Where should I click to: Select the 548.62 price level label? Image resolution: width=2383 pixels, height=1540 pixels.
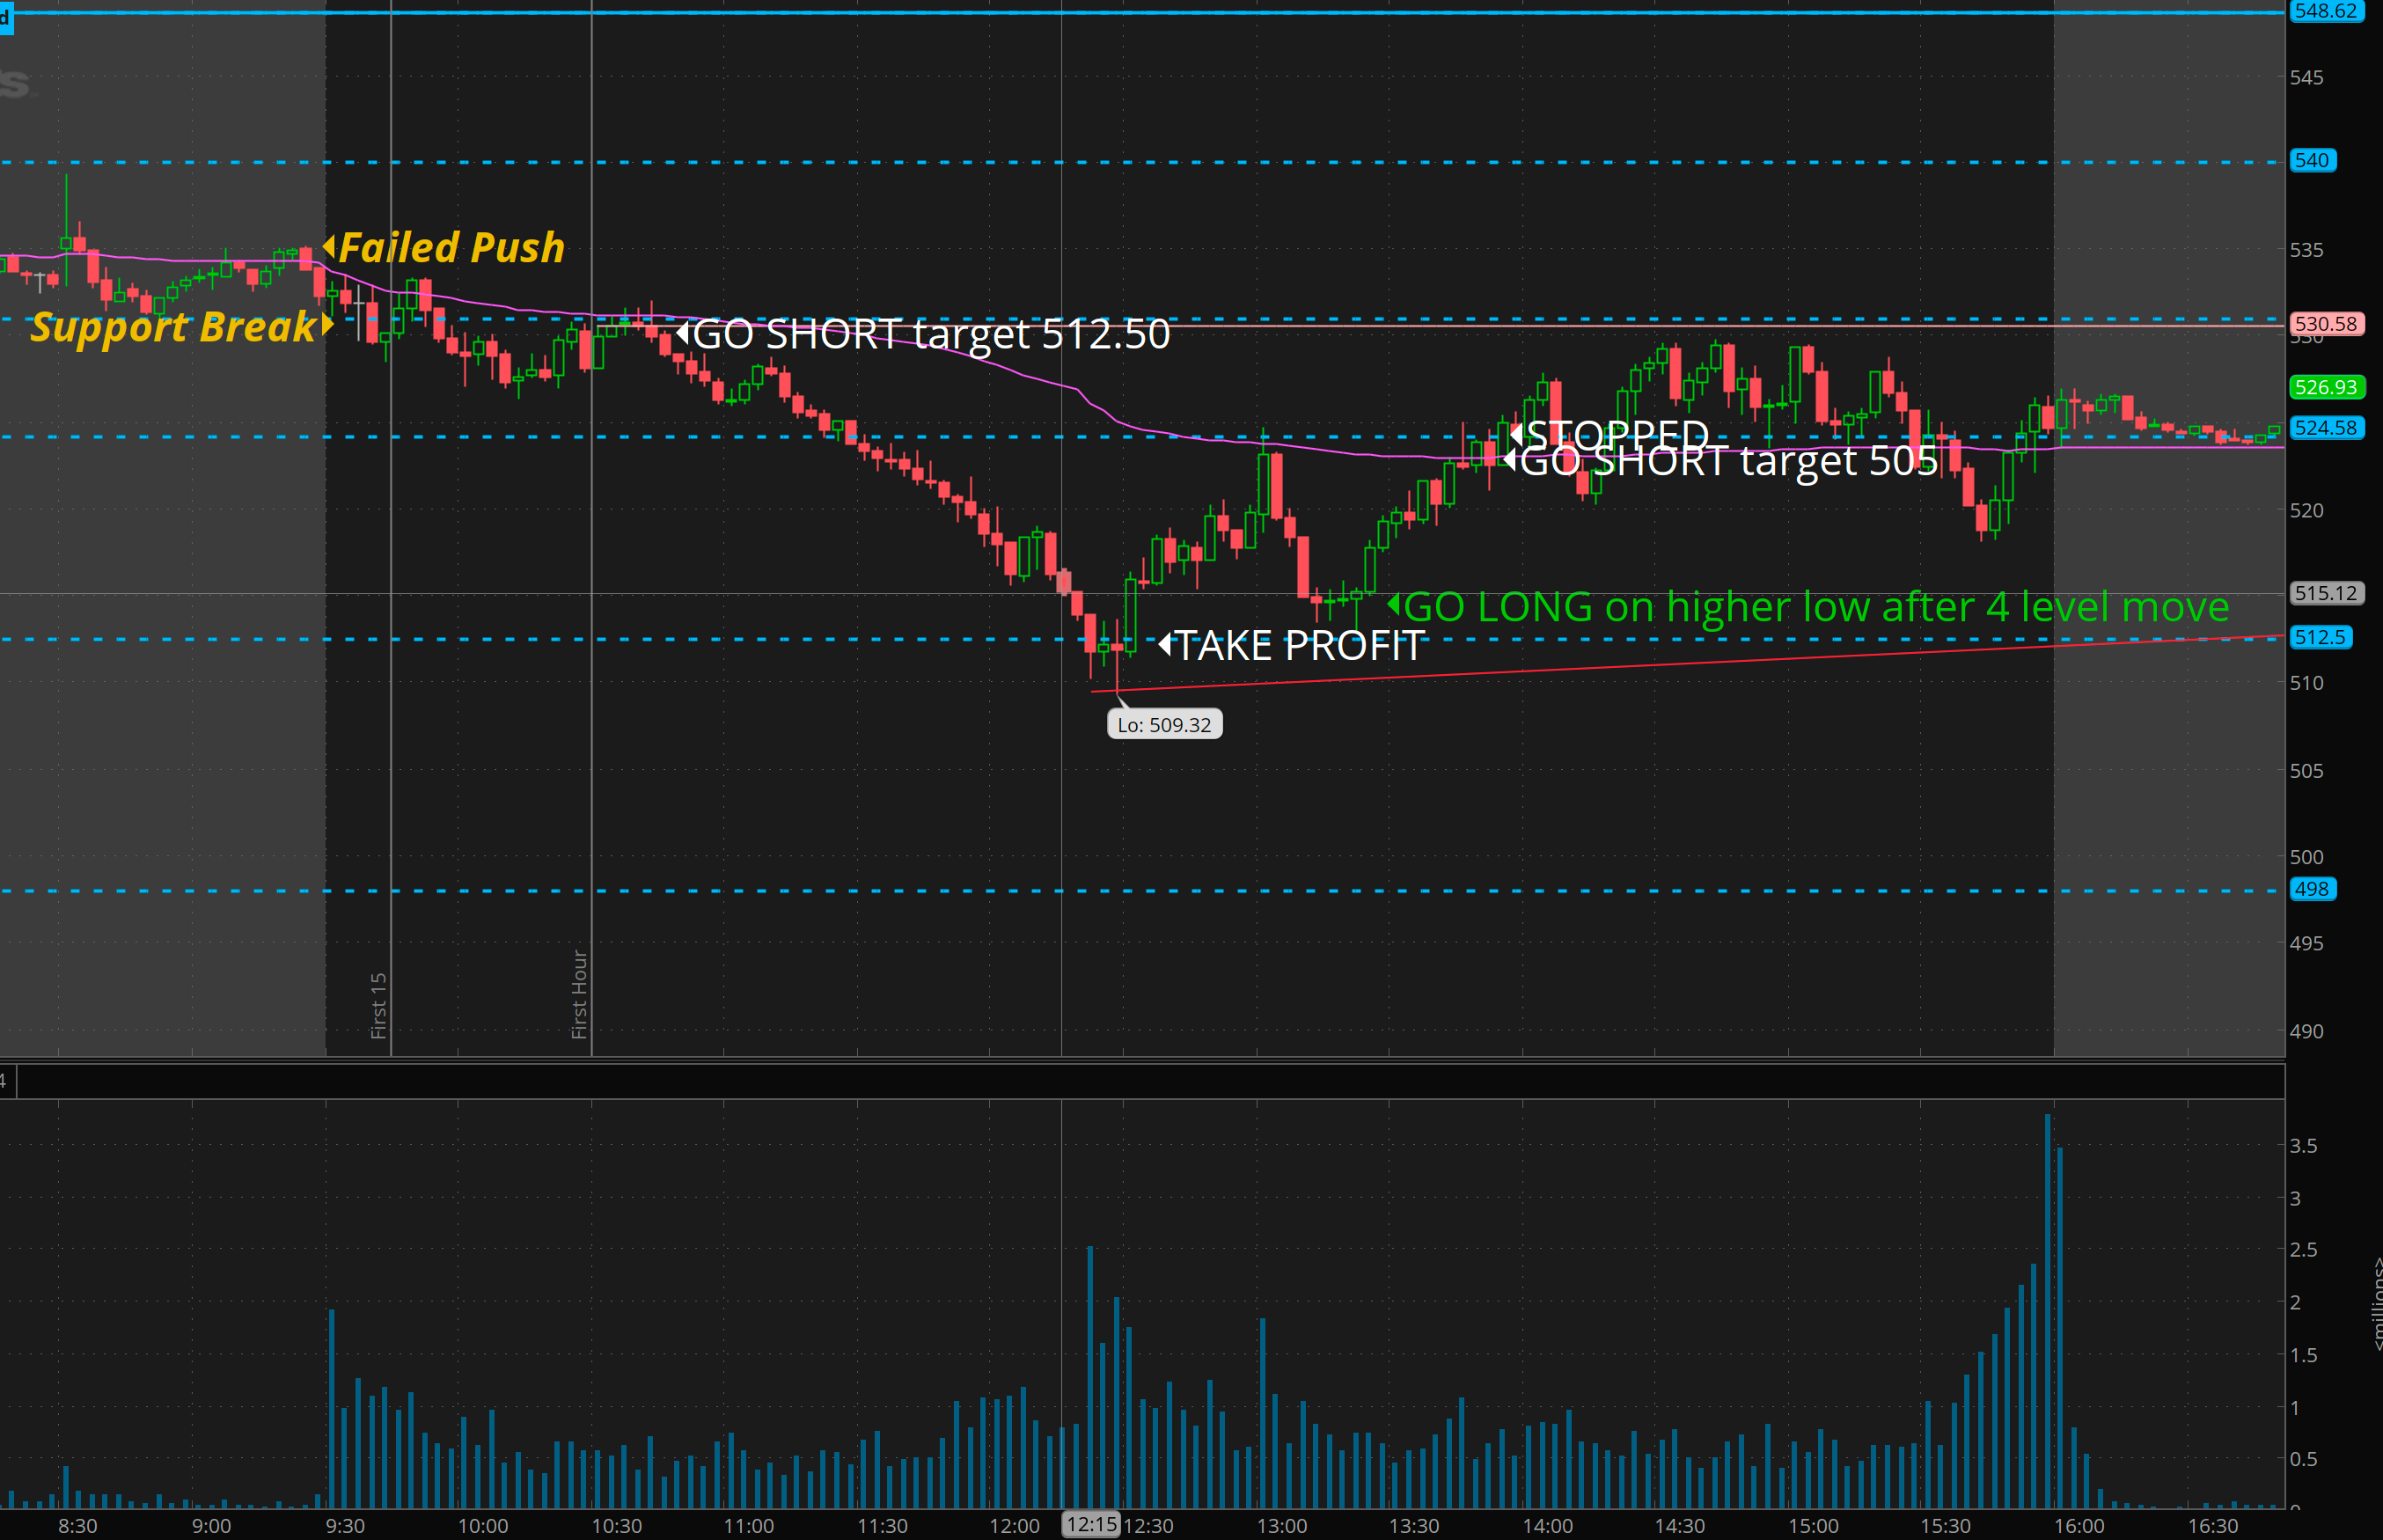2325,11
